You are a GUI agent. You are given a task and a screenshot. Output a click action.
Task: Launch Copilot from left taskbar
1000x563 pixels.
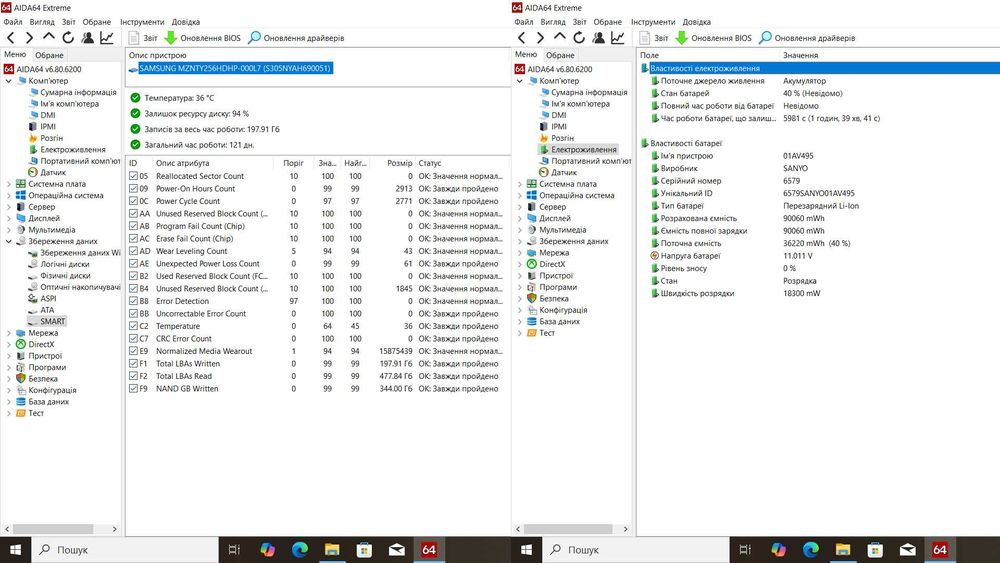[267, 550]
